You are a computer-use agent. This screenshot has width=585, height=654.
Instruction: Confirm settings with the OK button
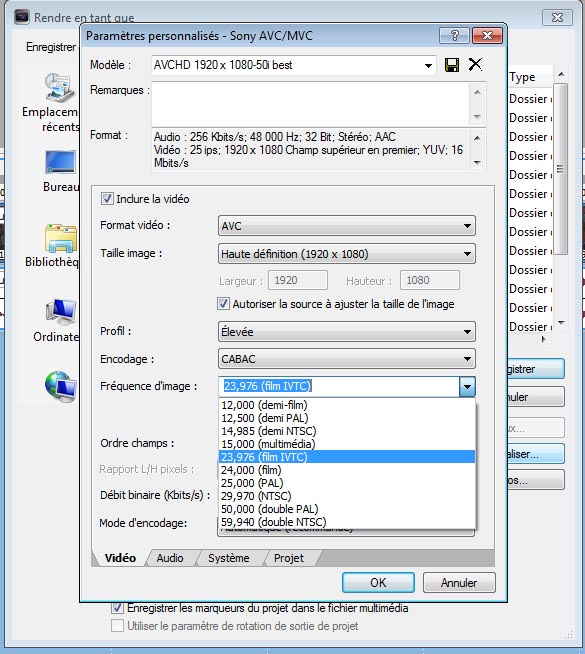point(378,582)
